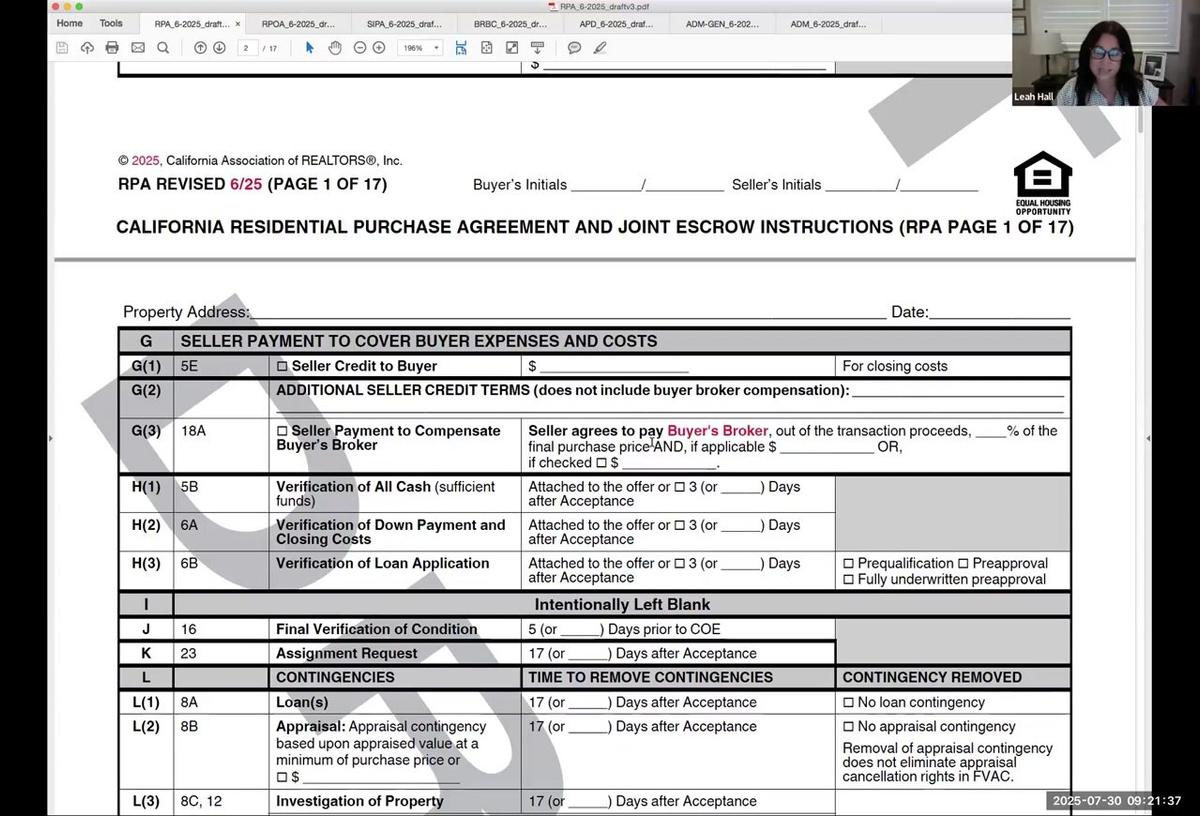
Task: Click 'Final Verification of Condition' text
Action: [x=377, y=629]
